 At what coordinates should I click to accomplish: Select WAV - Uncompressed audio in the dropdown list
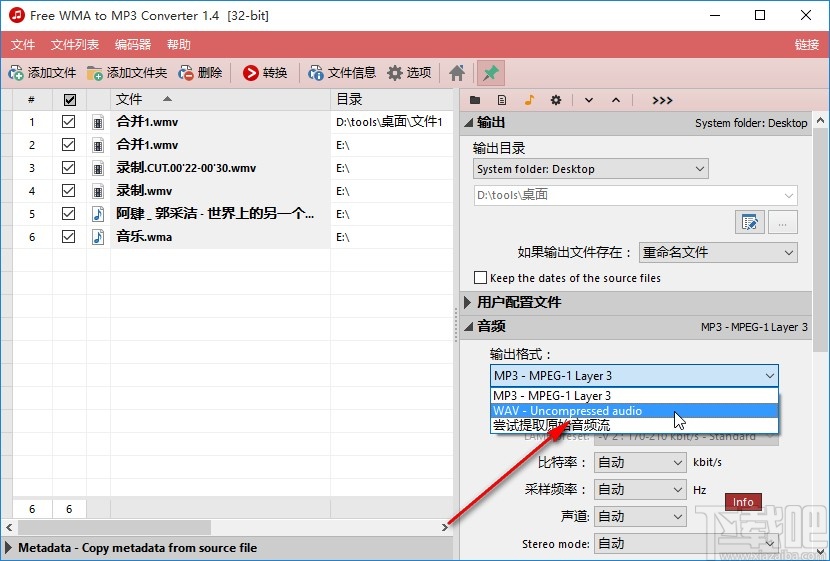tap(634, 411)
